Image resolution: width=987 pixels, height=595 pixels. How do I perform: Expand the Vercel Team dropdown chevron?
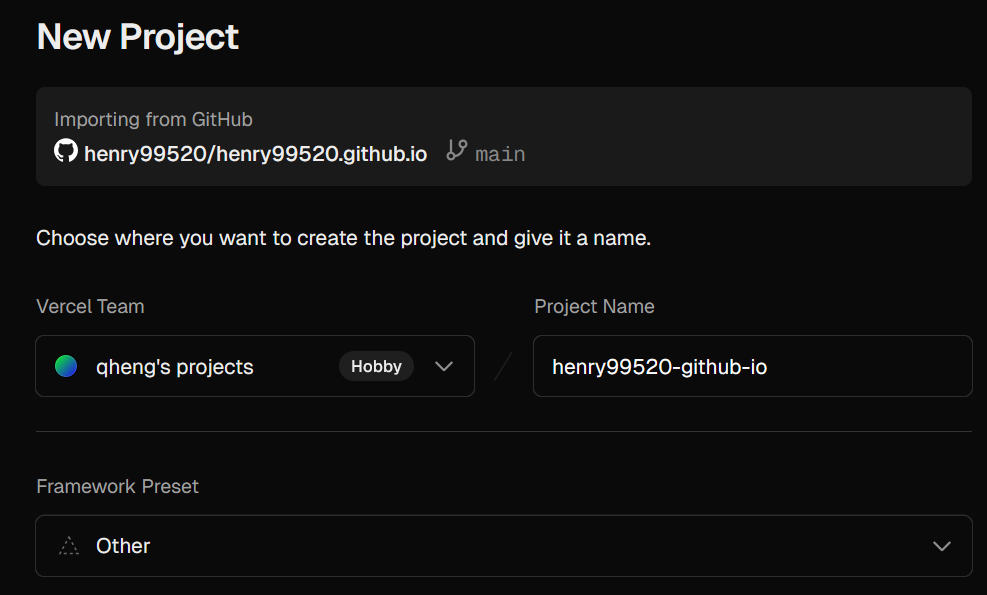click(x=445, y=366)
